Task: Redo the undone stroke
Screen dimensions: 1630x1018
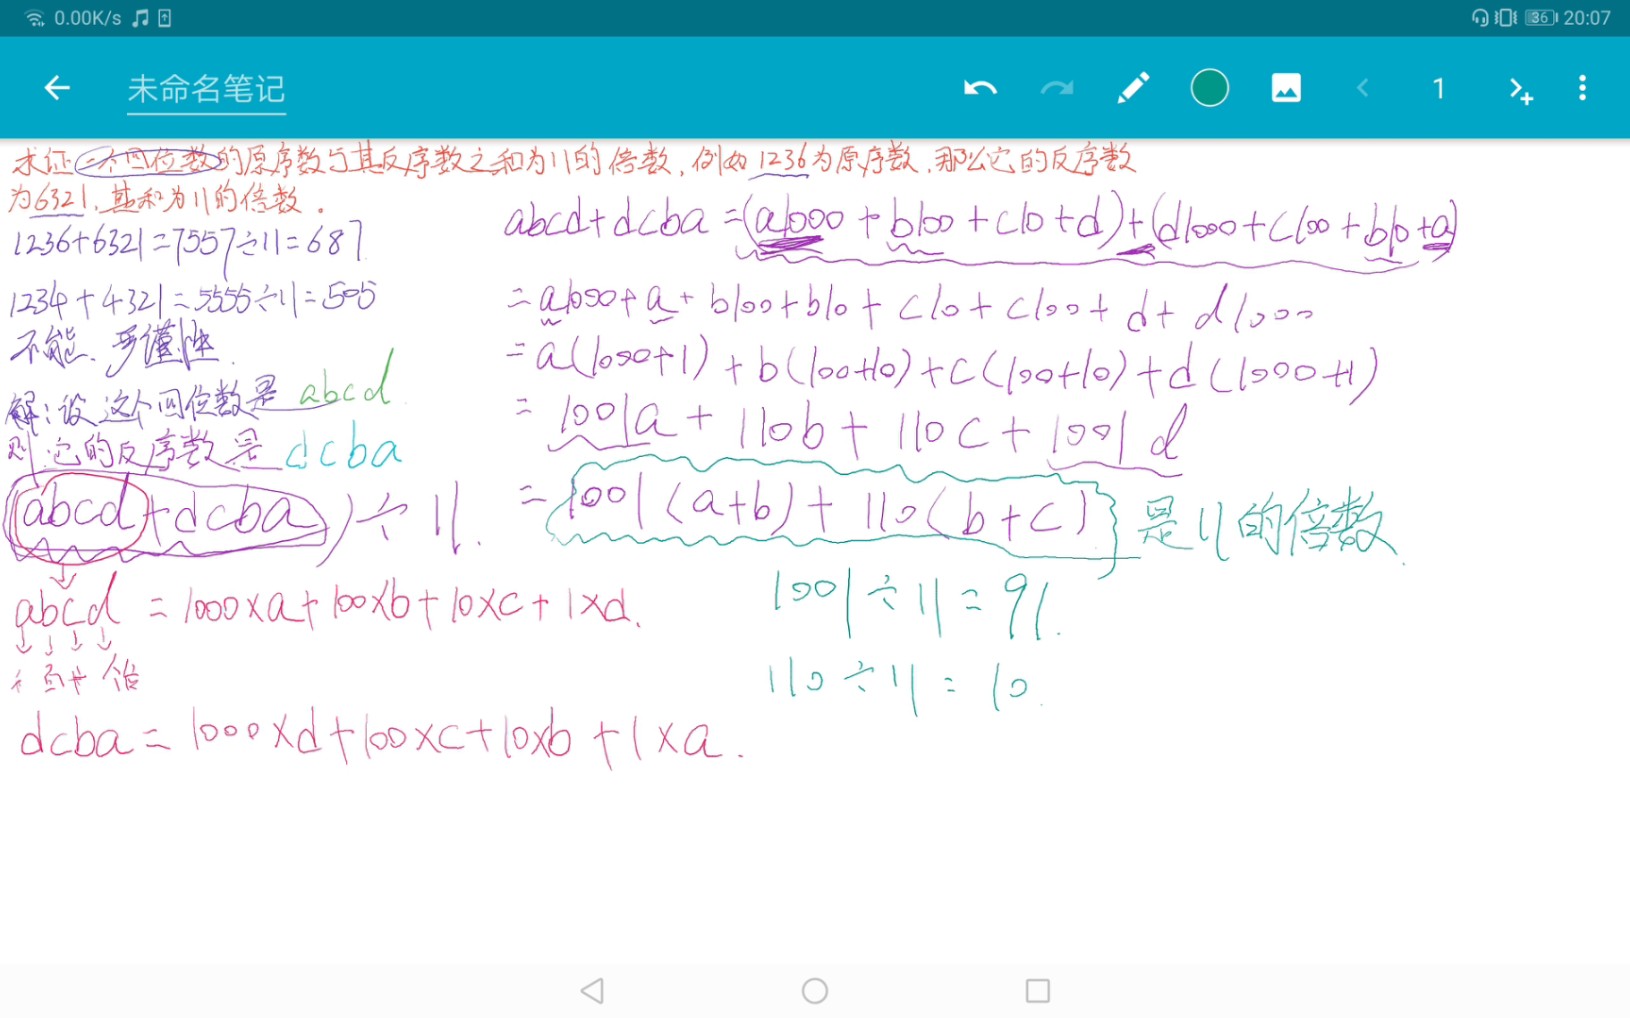Action: point(1056,88)
